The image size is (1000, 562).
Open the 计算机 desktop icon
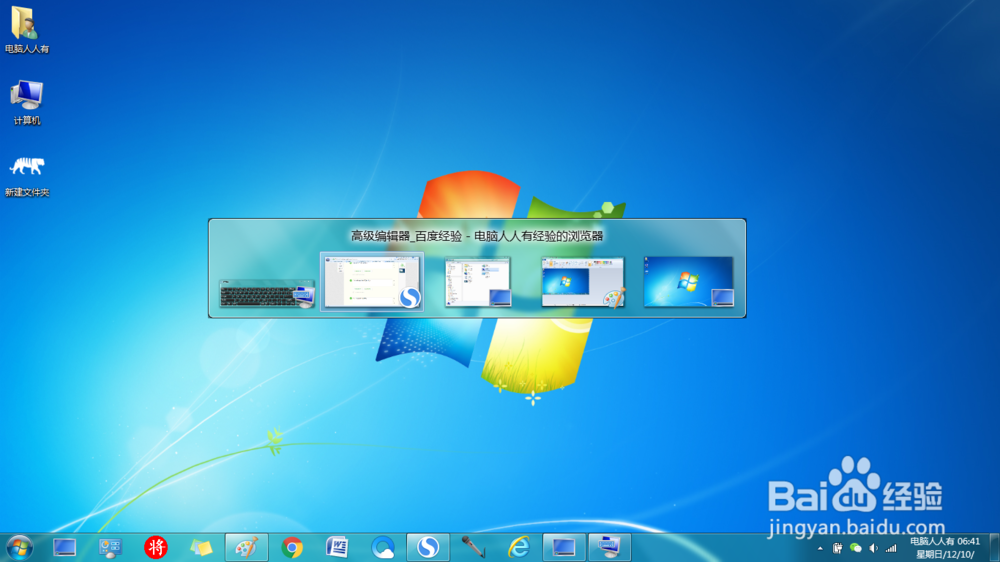27,102
